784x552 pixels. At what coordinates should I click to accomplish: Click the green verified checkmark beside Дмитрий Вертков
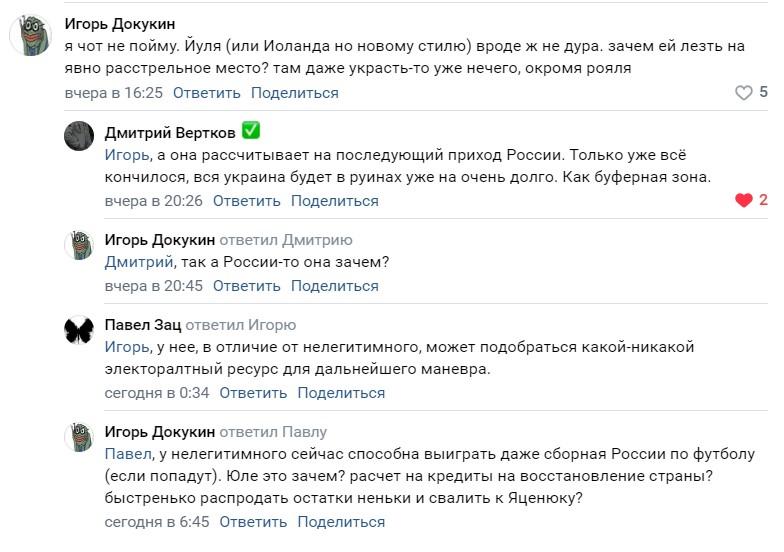251,131
